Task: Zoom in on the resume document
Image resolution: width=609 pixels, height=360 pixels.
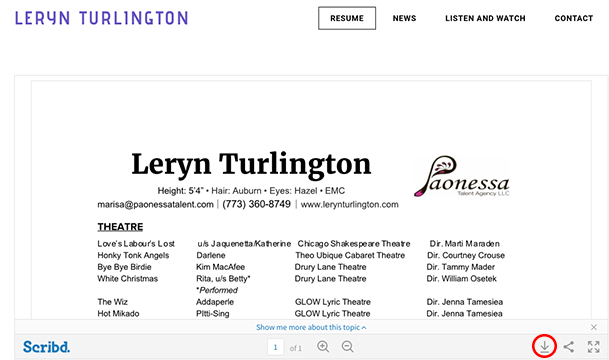Action: coord(323,346)
